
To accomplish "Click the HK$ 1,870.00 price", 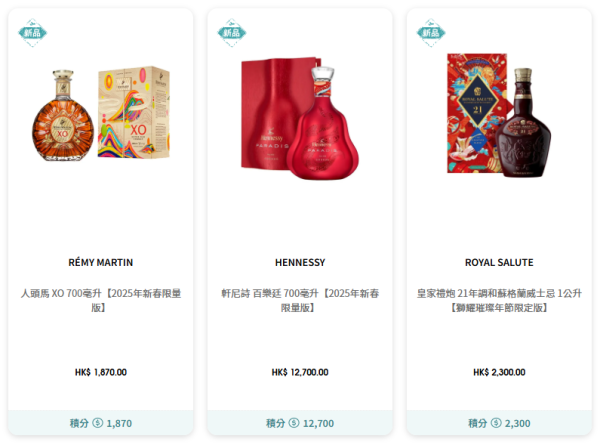I will [101, 372].
